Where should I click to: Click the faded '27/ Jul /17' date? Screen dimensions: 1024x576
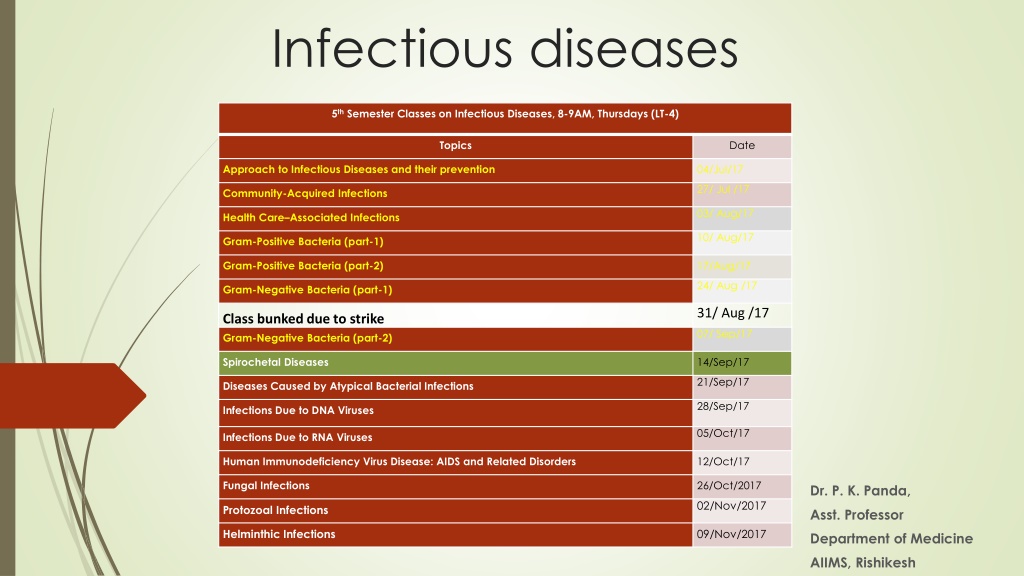point(723,189)
